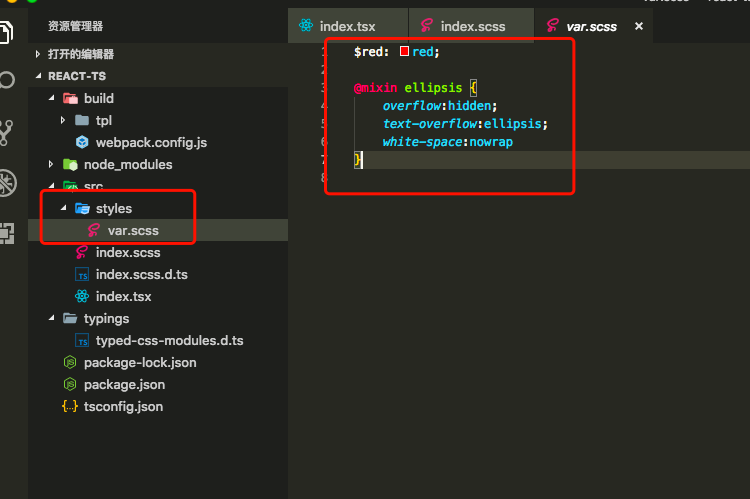Close the var.scss tab
Viewport: 750px width, 499px height.
(x=639, y=26)
